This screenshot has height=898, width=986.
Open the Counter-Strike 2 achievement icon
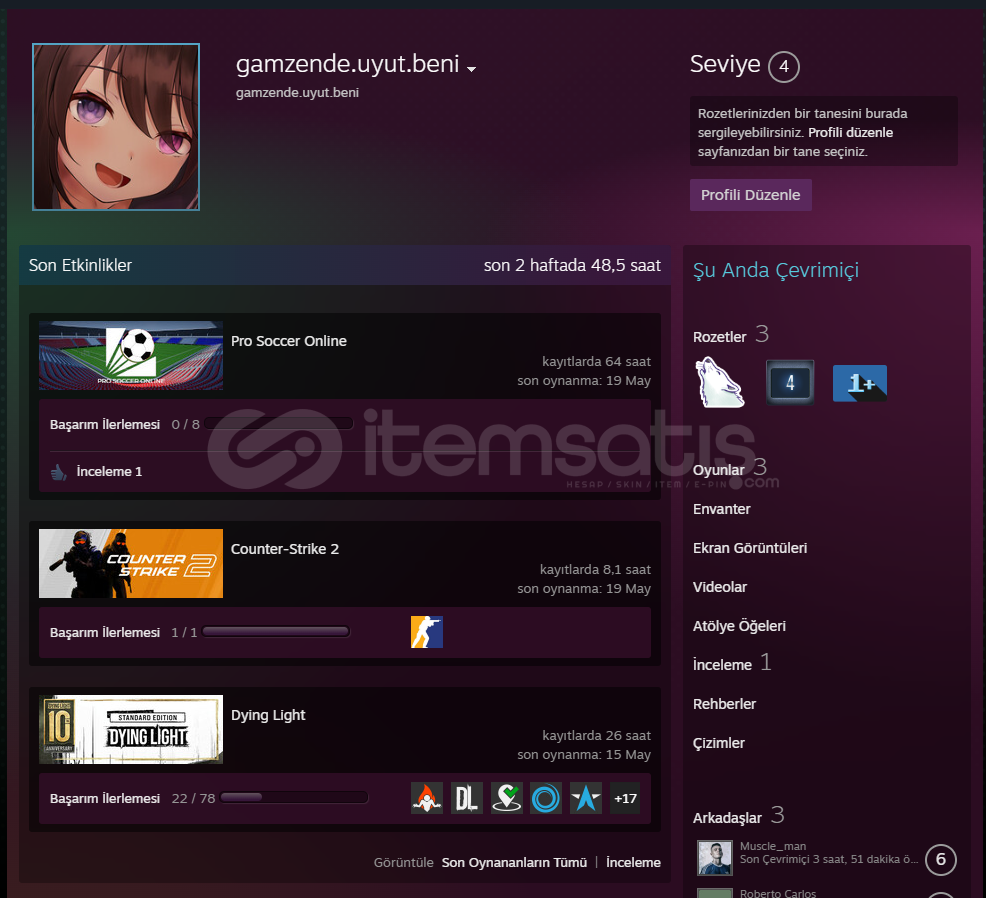click(426, 632)
